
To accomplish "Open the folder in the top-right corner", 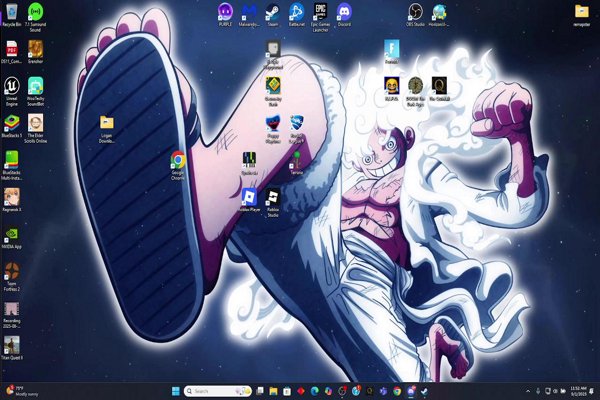I will tap(582, 15).
